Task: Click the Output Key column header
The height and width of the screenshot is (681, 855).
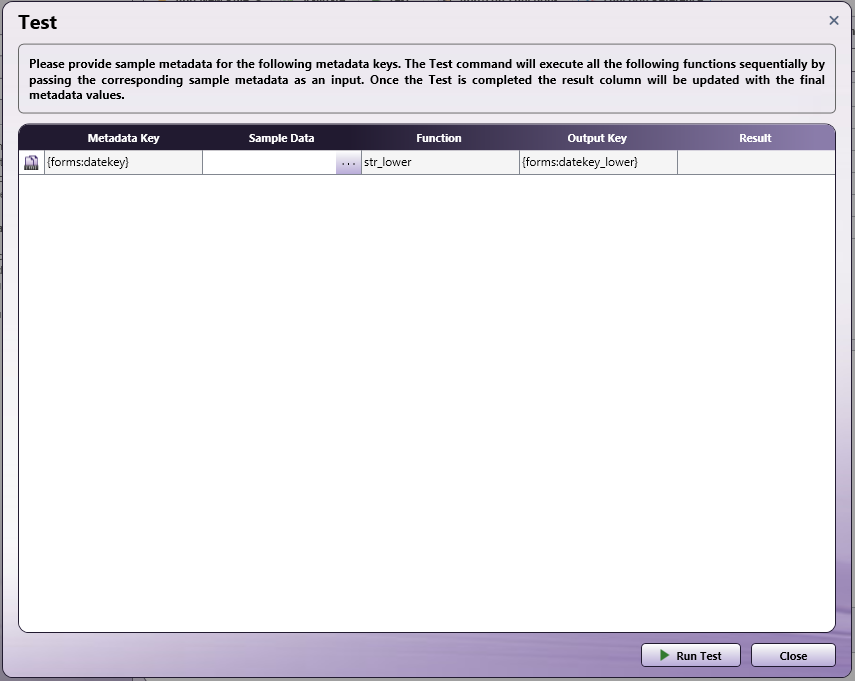Action: click(x=597, y=138)
